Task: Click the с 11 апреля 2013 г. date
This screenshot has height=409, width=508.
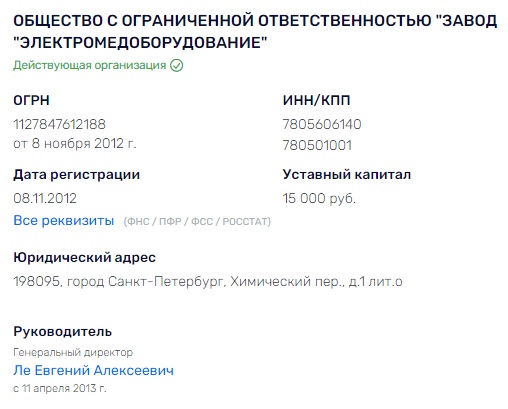Action: [60, 388]
